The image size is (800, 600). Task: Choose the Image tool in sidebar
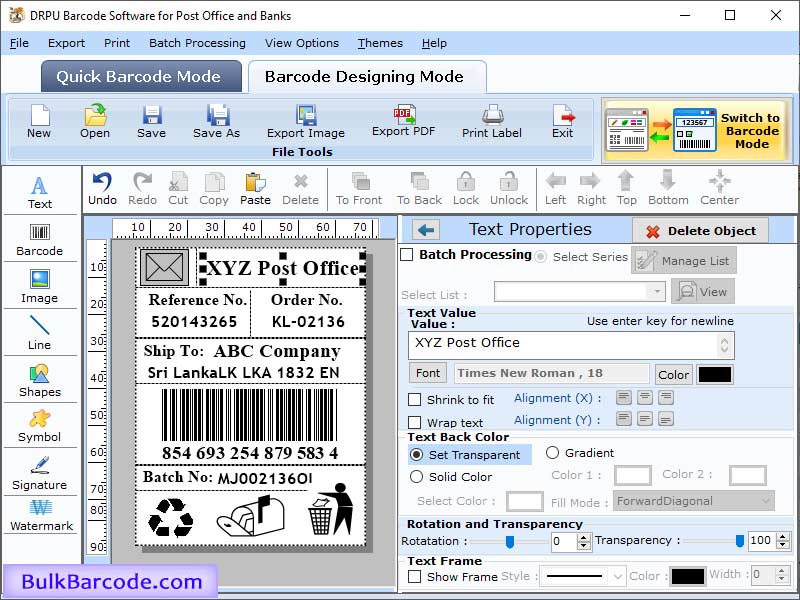[x=40, y=287]
